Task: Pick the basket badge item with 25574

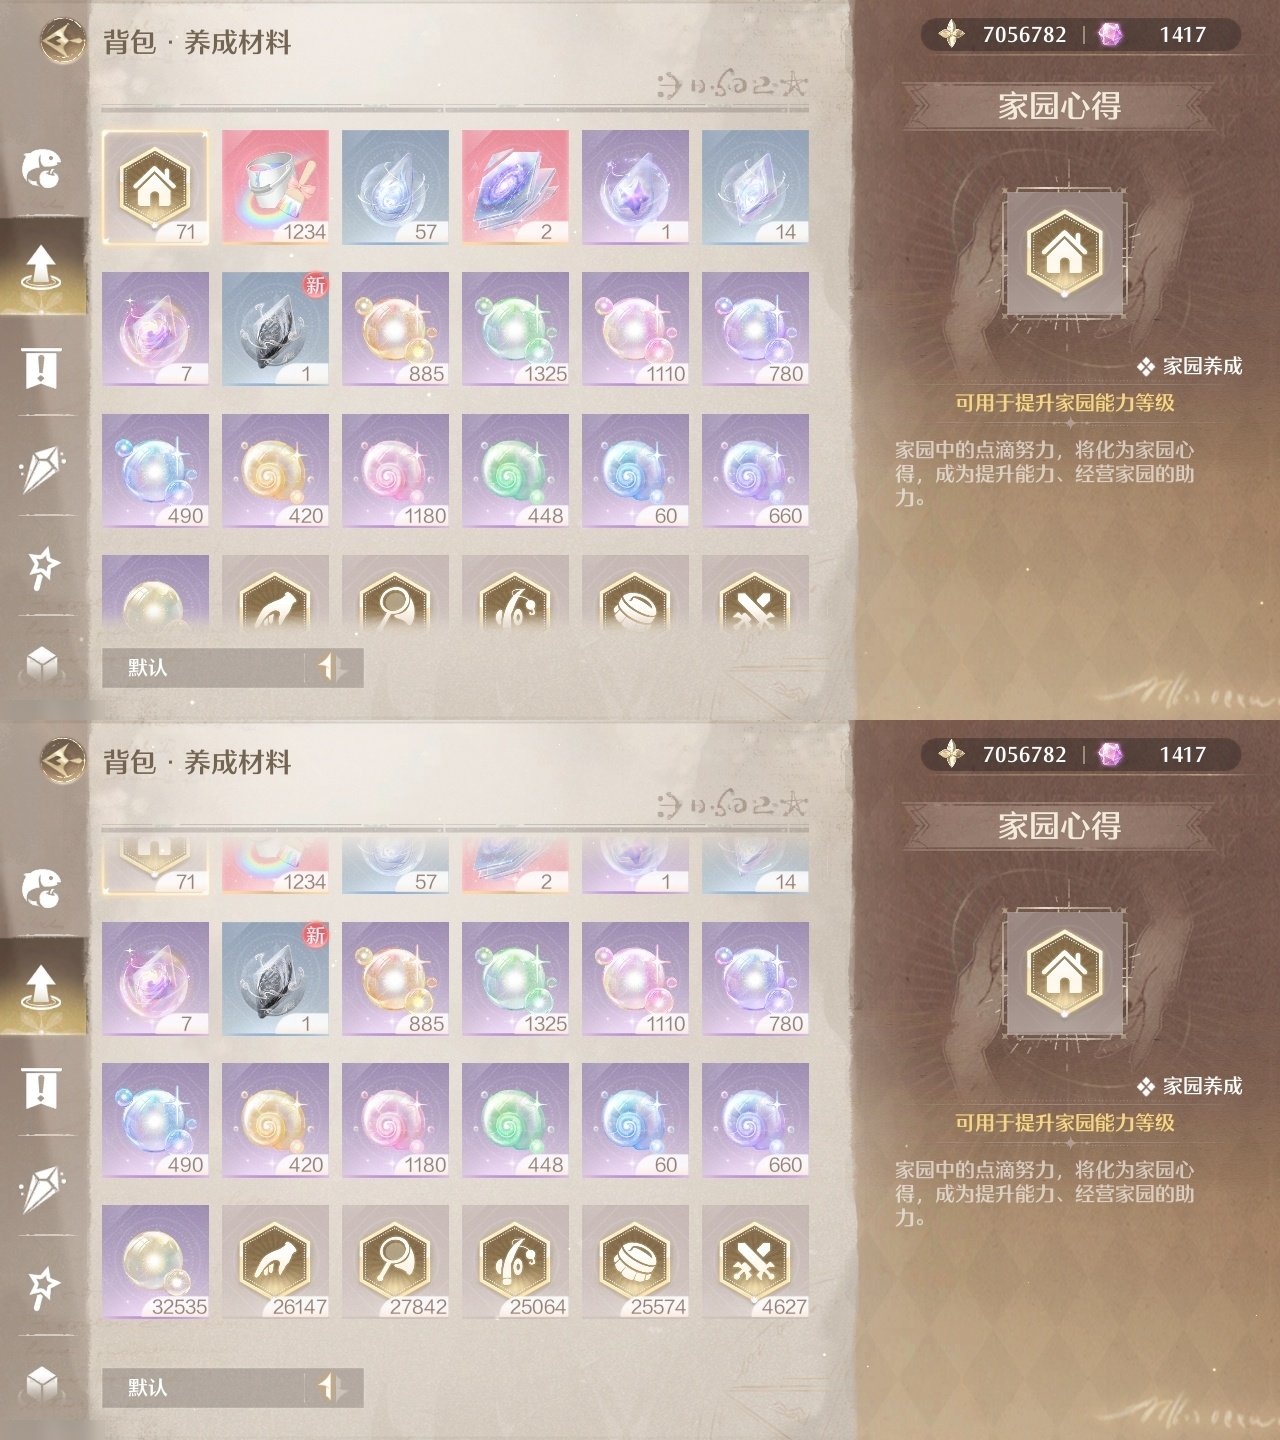Action: click(x=635, y=1262)
